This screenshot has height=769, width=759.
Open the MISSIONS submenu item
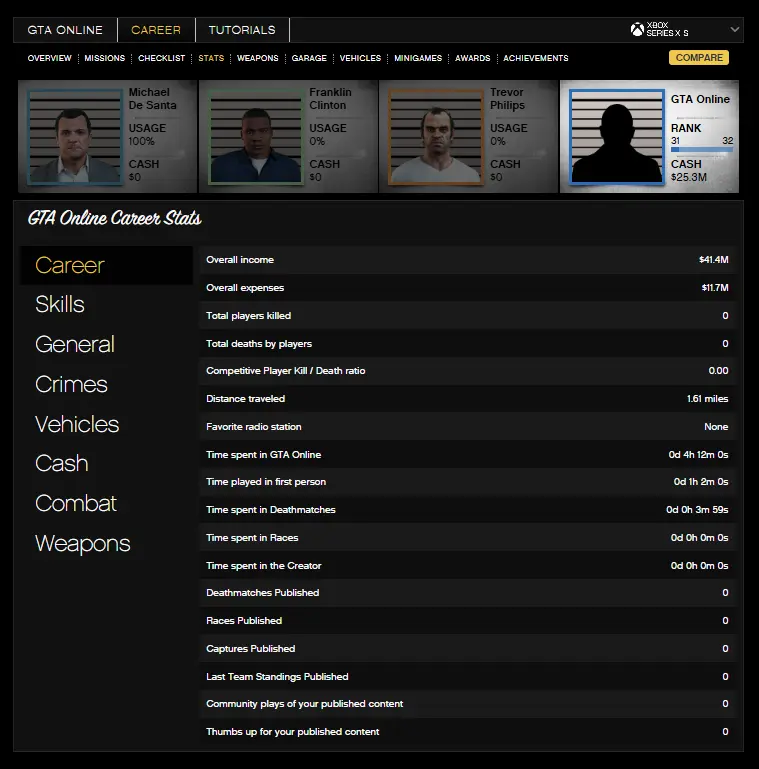point(104,58)
